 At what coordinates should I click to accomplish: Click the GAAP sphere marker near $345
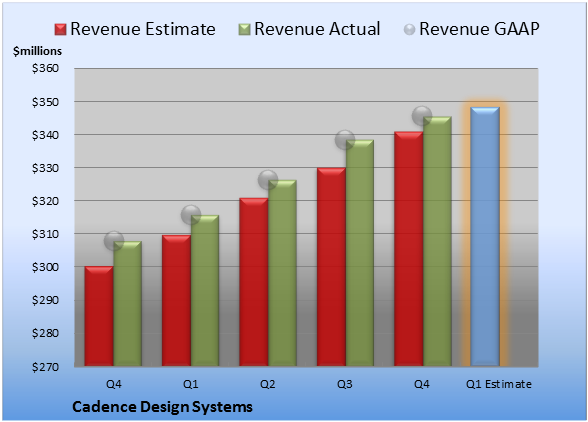point(422,116)
